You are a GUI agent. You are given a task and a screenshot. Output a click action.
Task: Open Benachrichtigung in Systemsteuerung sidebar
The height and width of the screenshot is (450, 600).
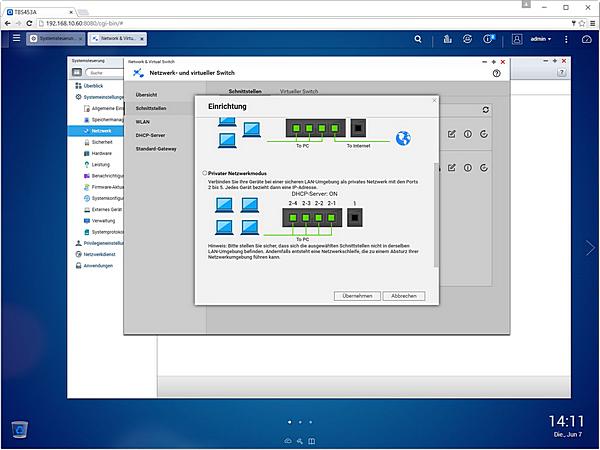pyautogui.click(x=103, y=176)
